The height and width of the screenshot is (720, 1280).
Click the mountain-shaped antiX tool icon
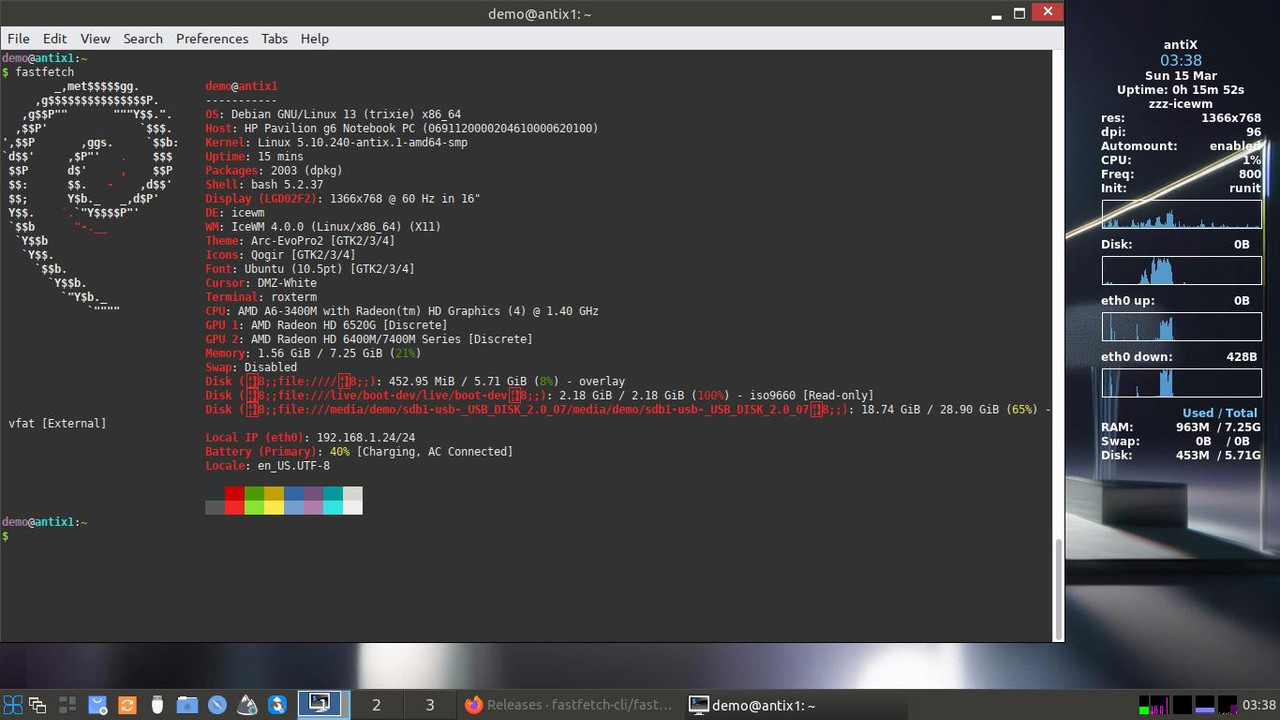pyautogui.click(x=247, y=705)
